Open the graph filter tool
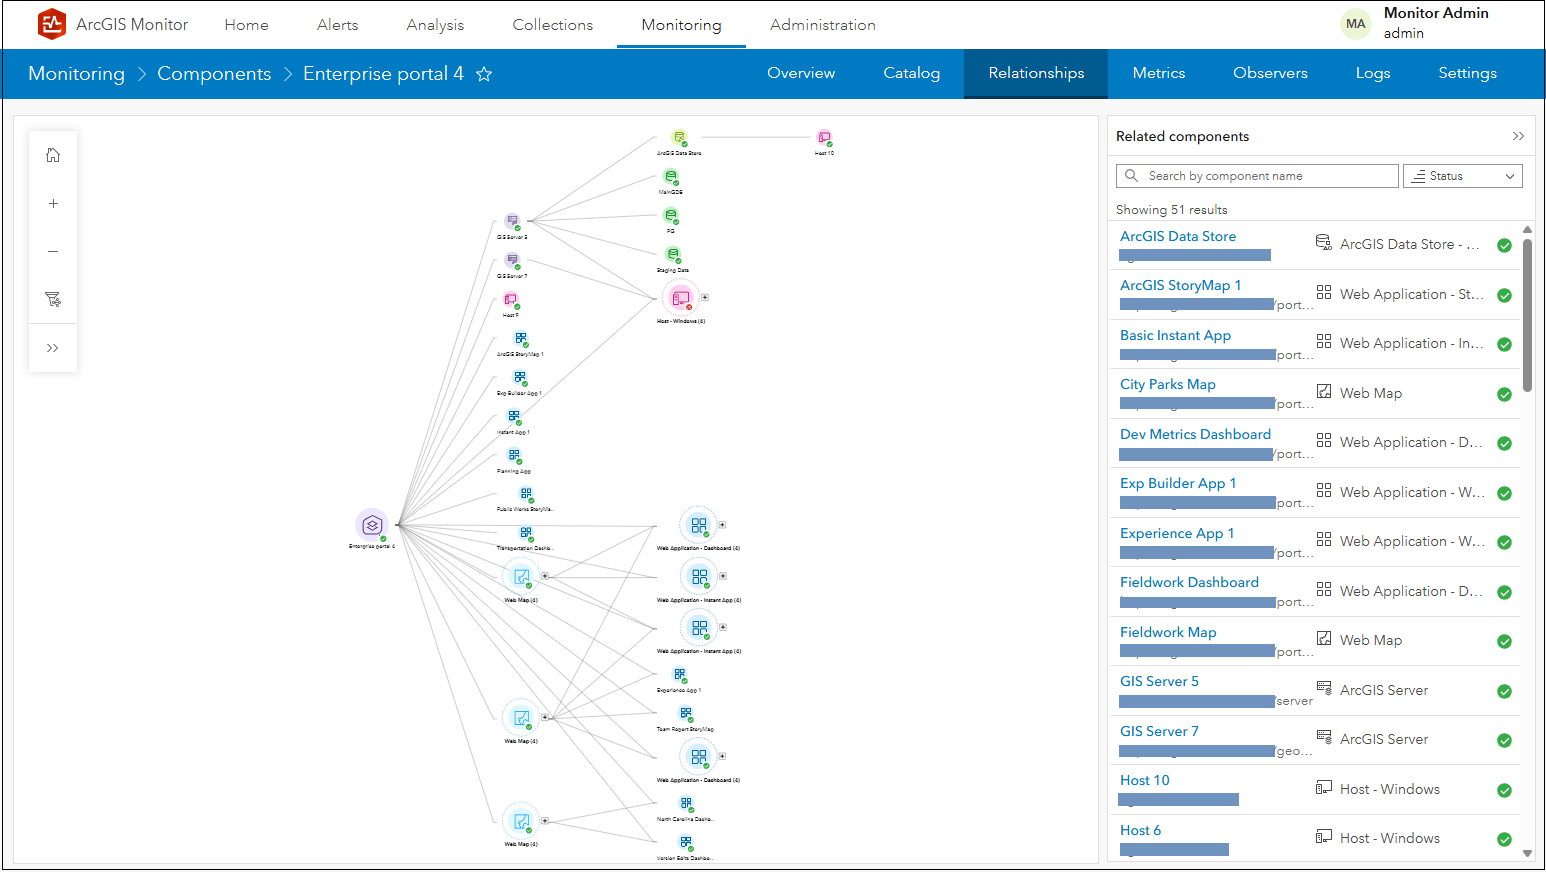 pos(53,299)
